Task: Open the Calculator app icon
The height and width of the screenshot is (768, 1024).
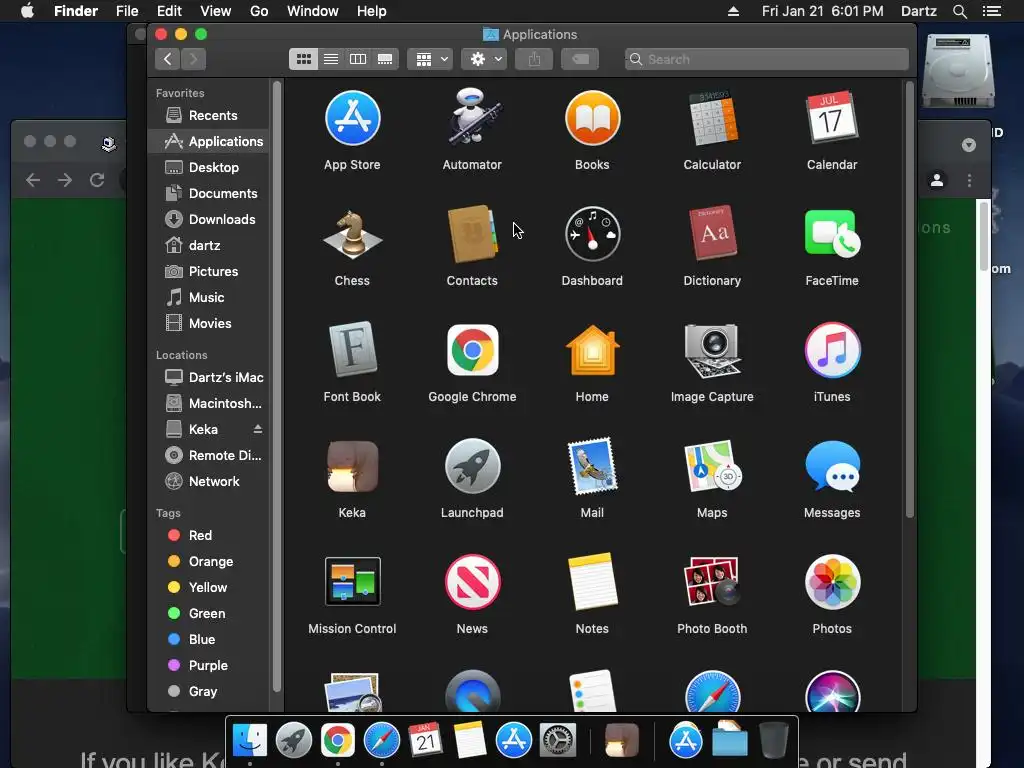Action: pyautogui.click(x=712, y=118)
